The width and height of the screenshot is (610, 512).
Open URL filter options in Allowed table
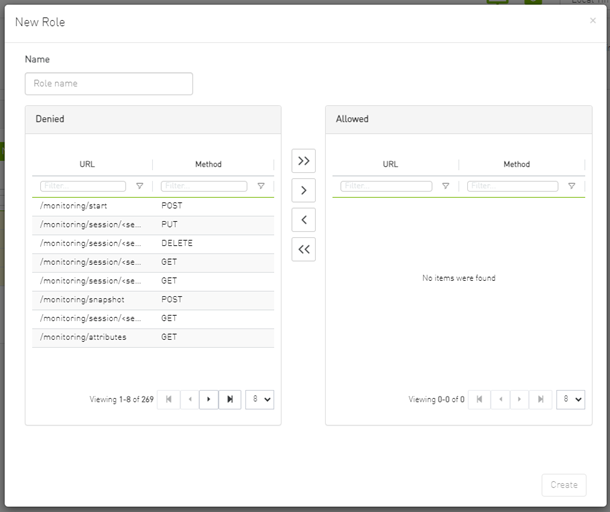tap(445, 186)
